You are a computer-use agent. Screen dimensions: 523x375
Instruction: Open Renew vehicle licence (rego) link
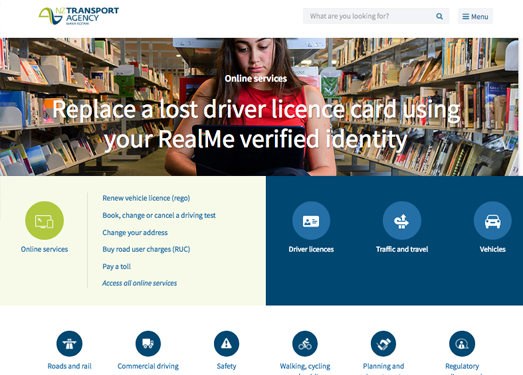pyautogui.click(x=146, y=198)
